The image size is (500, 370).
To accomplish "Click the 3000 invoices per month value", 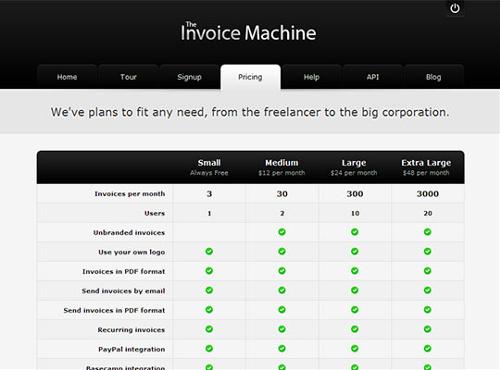I will 428,194.
